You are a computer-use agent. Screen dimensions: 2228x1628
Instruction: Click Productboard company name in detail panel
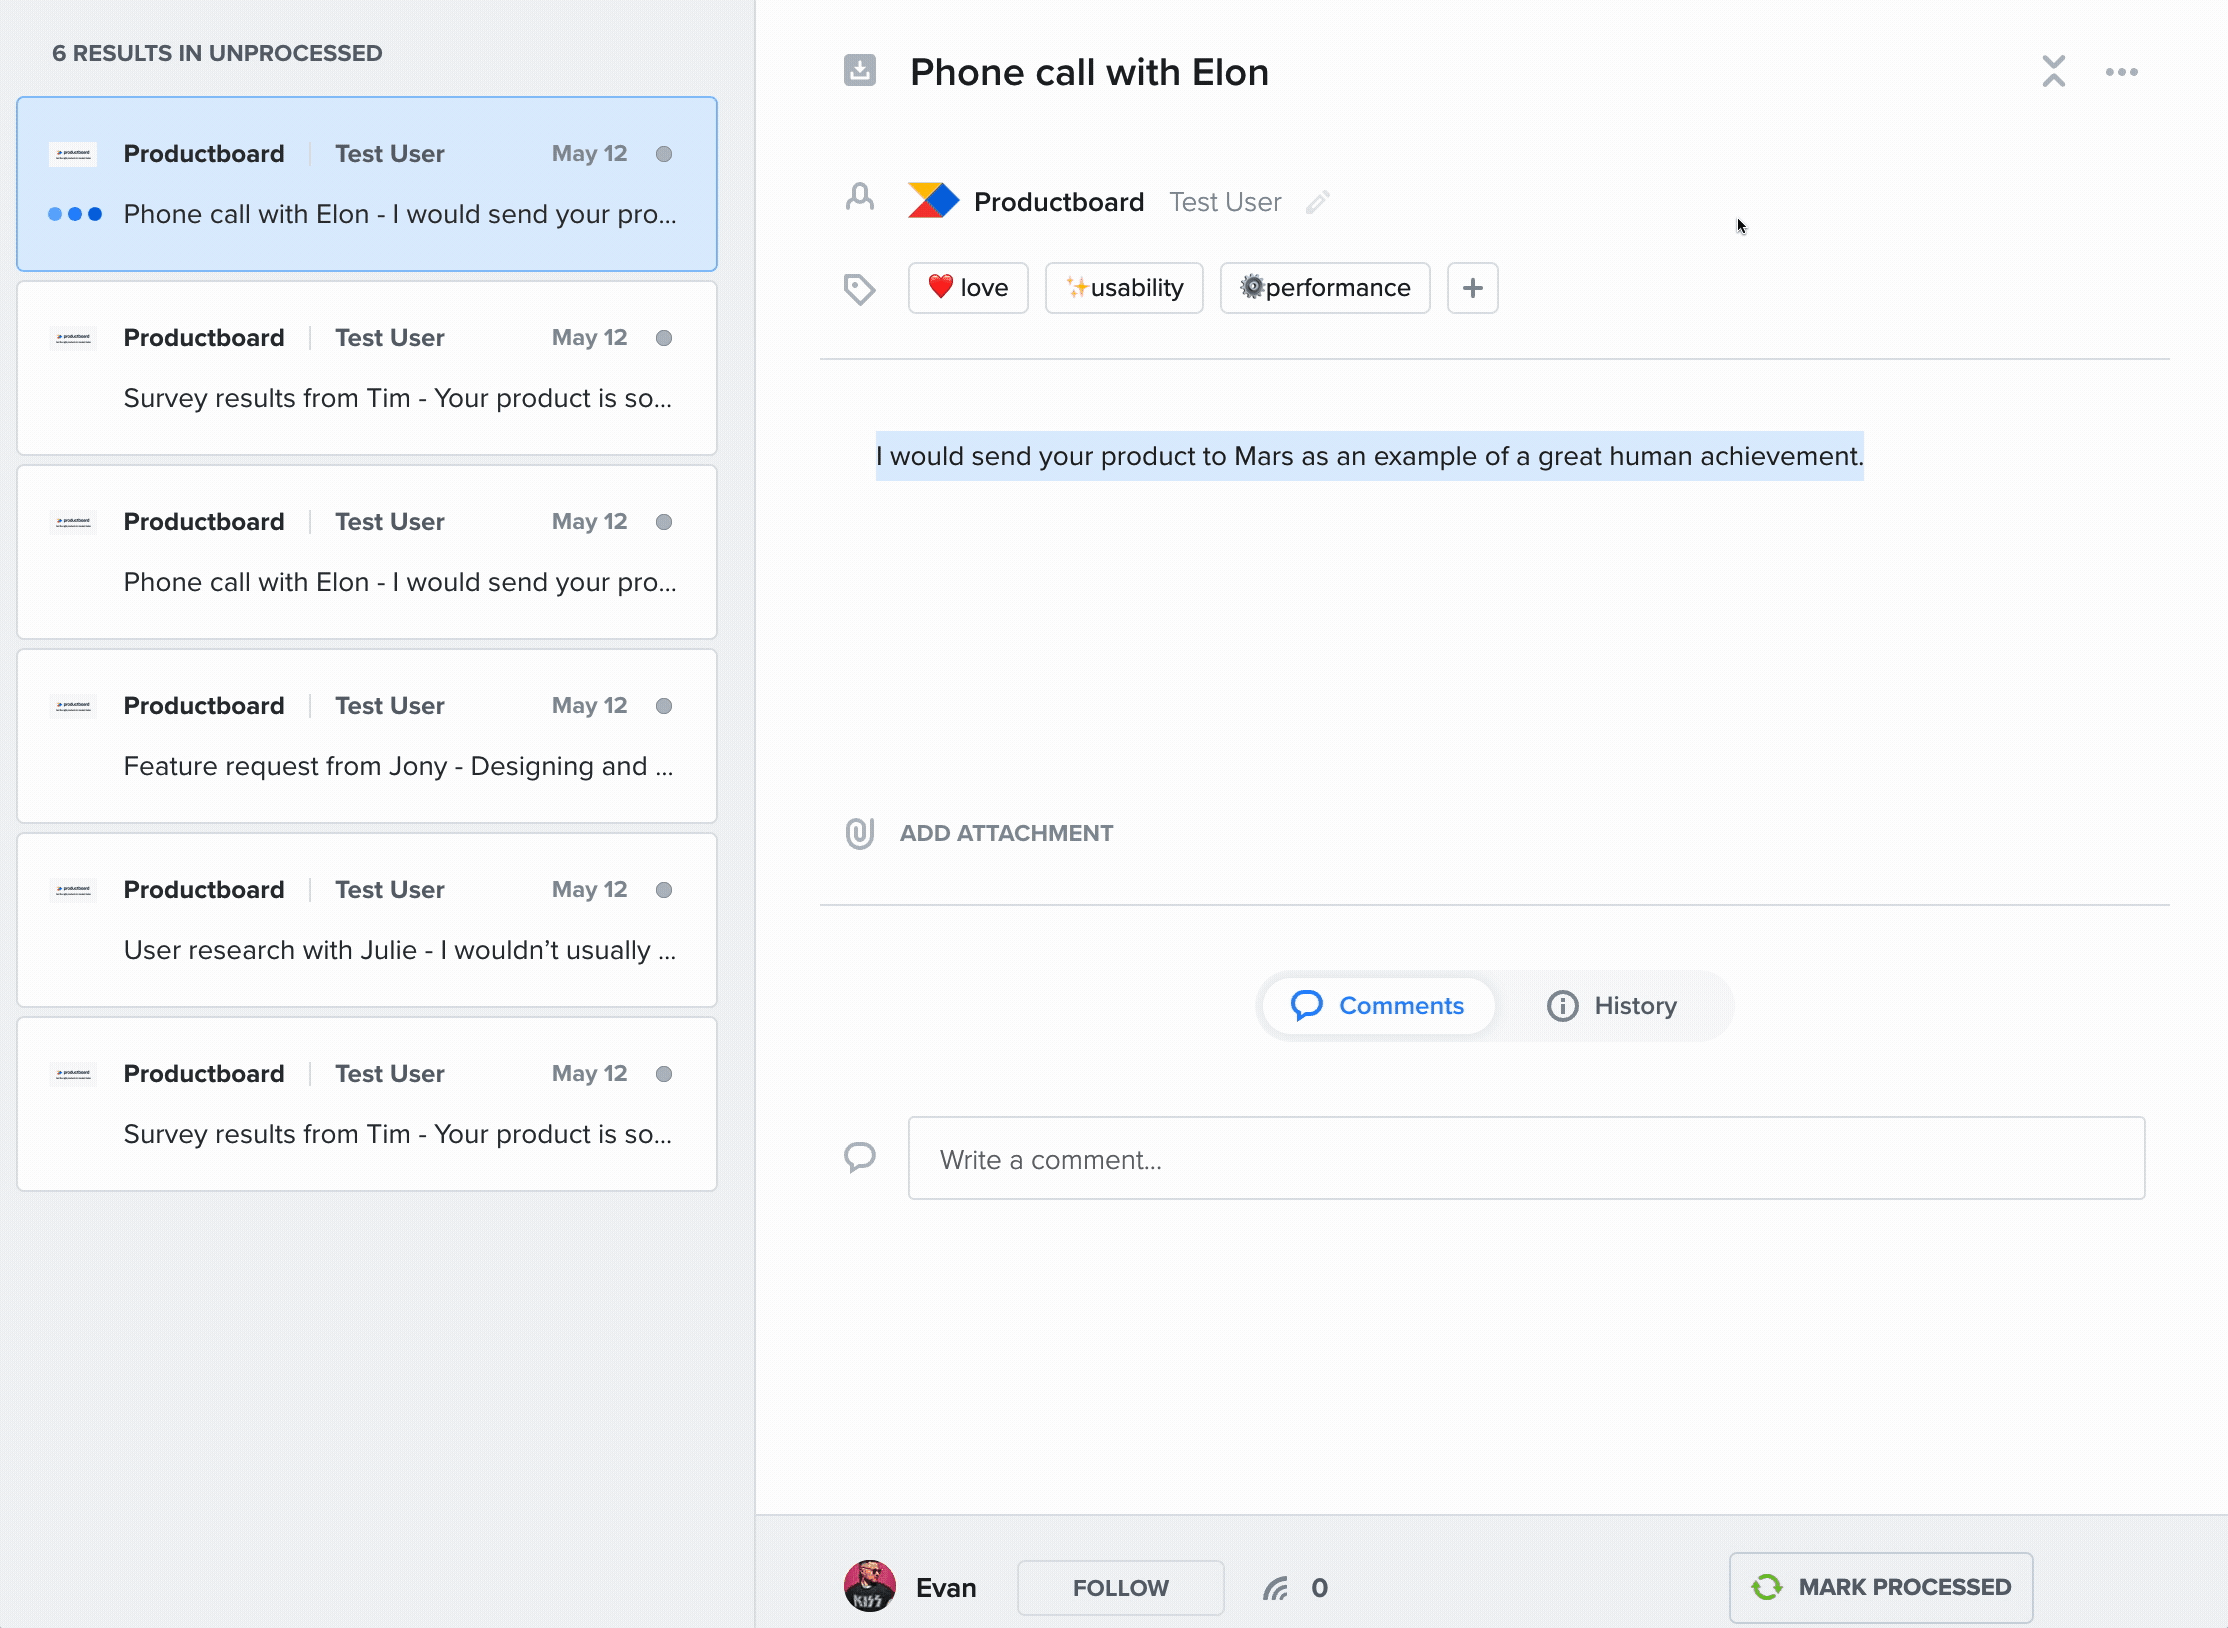pyautogui.click(x=1059, y=202)
